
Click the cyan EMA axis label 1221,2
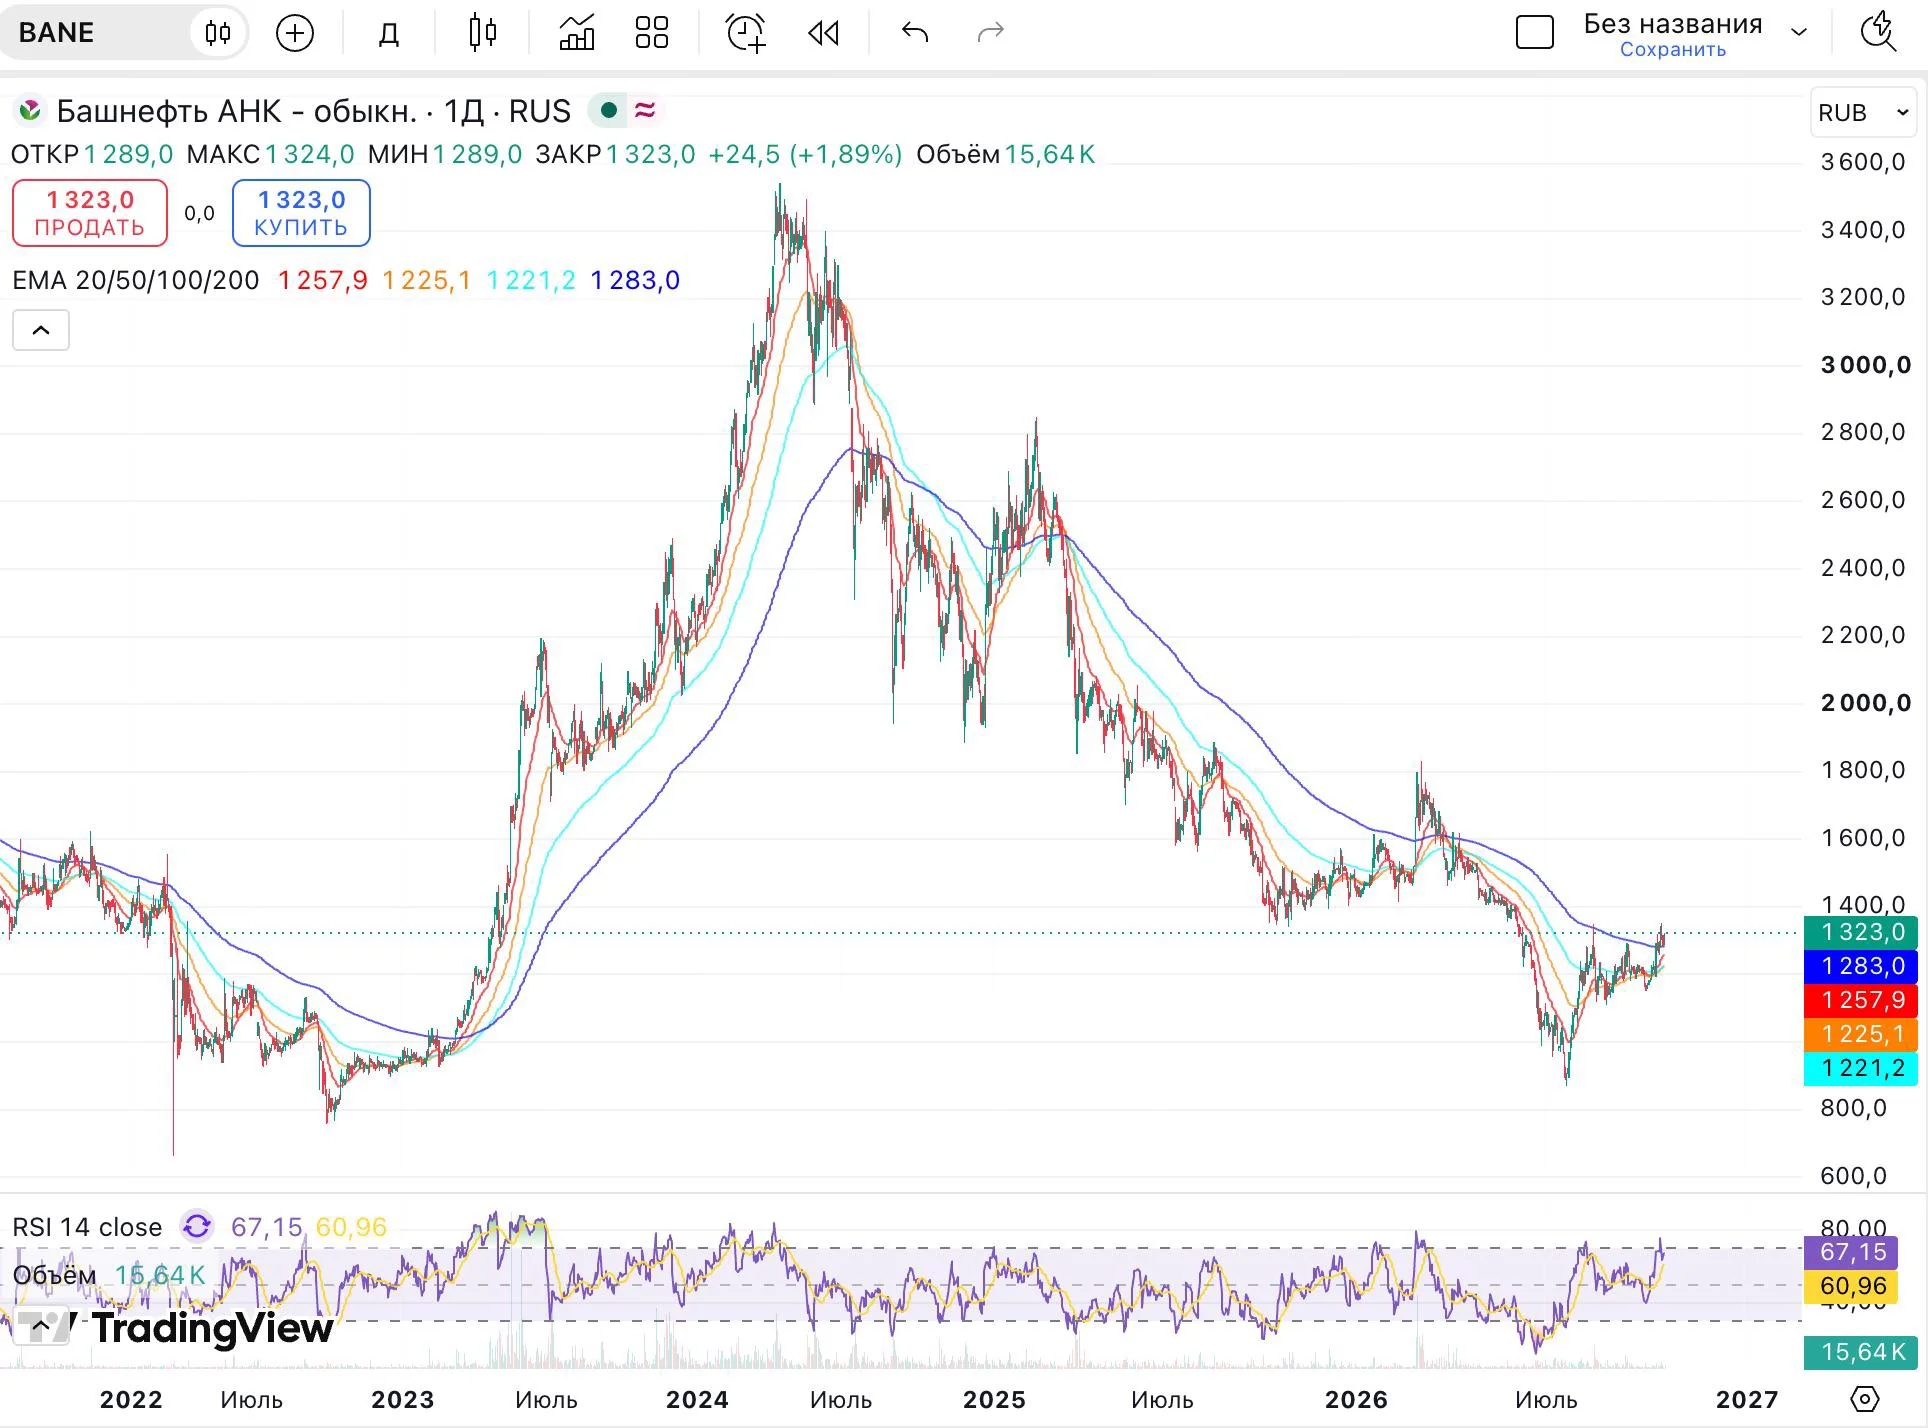tap(1861, 1068)
